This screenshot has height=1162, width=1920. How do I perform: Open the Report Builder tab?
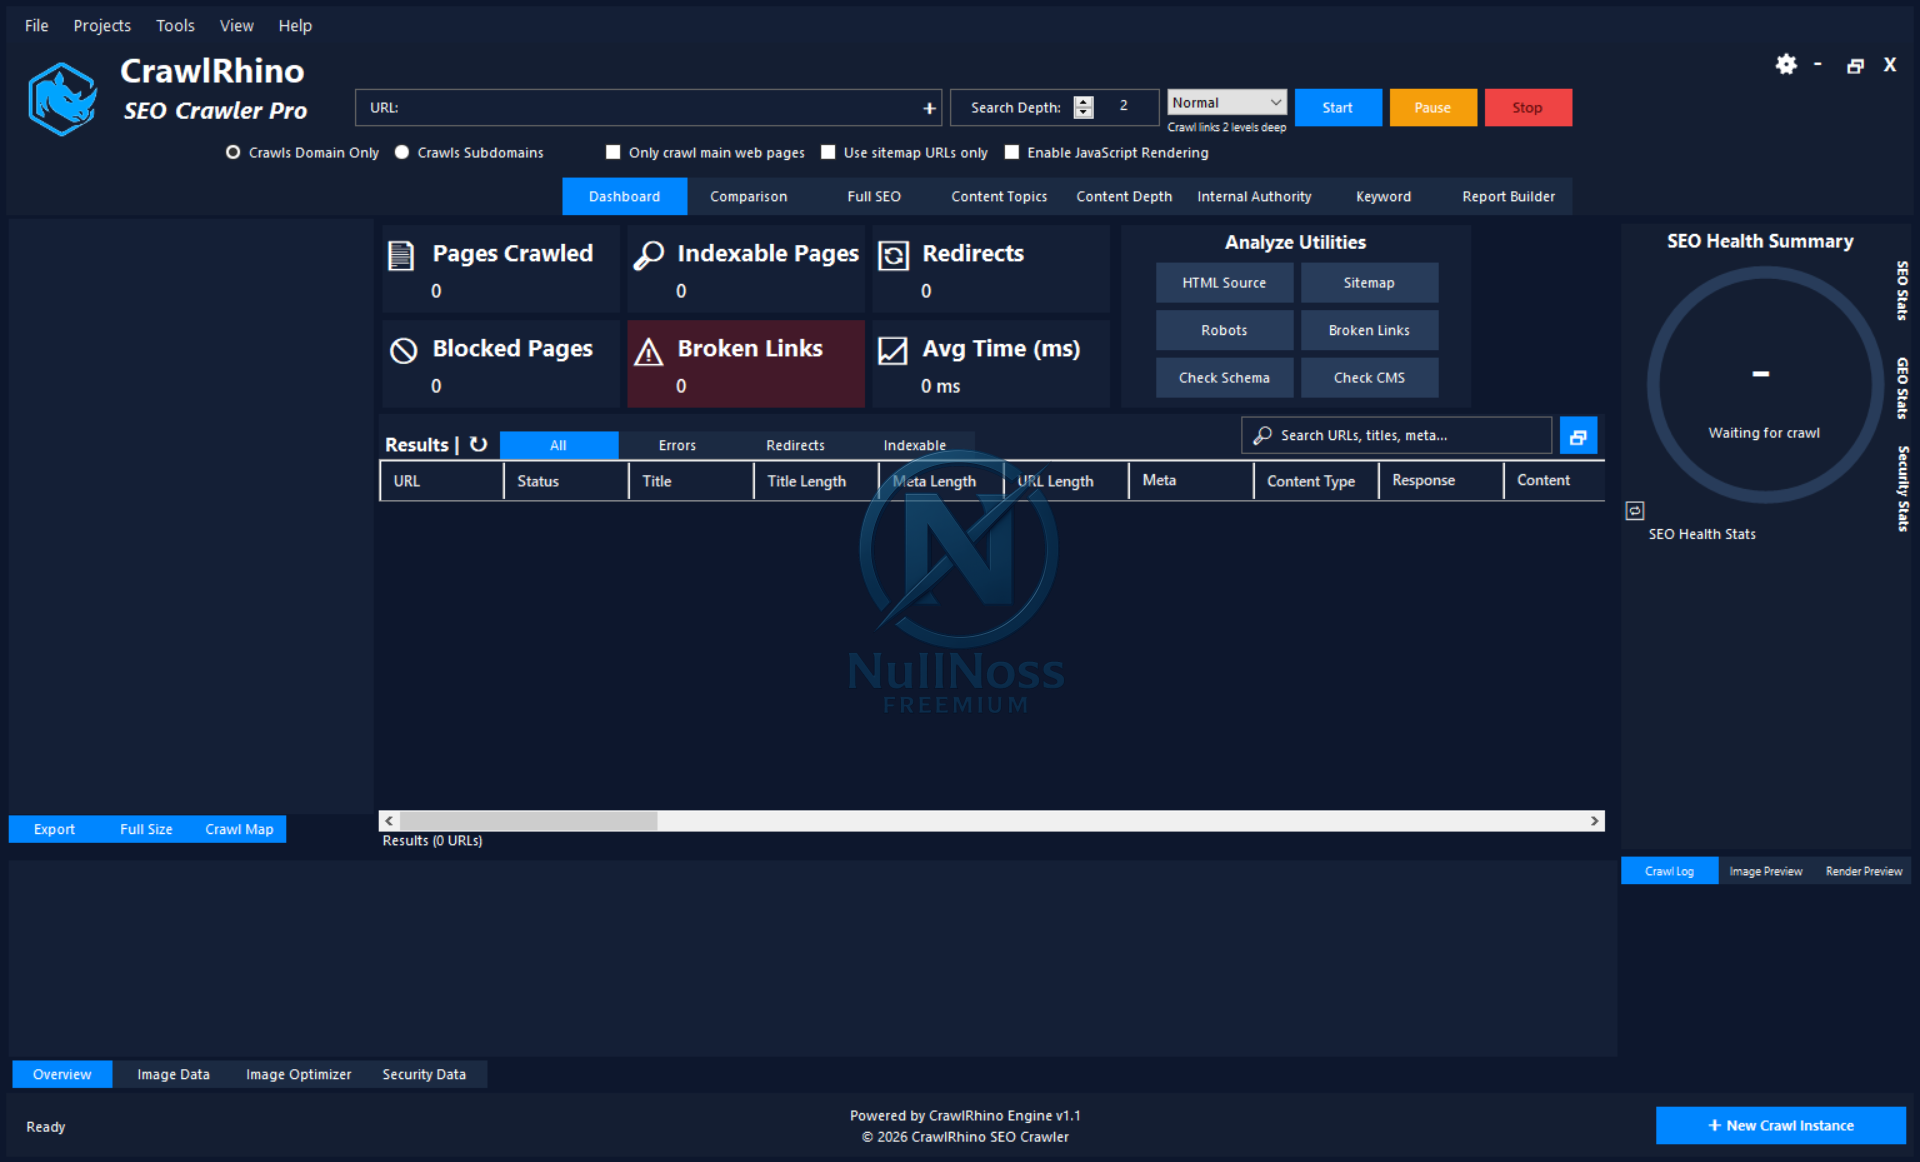coord(1509,197)
